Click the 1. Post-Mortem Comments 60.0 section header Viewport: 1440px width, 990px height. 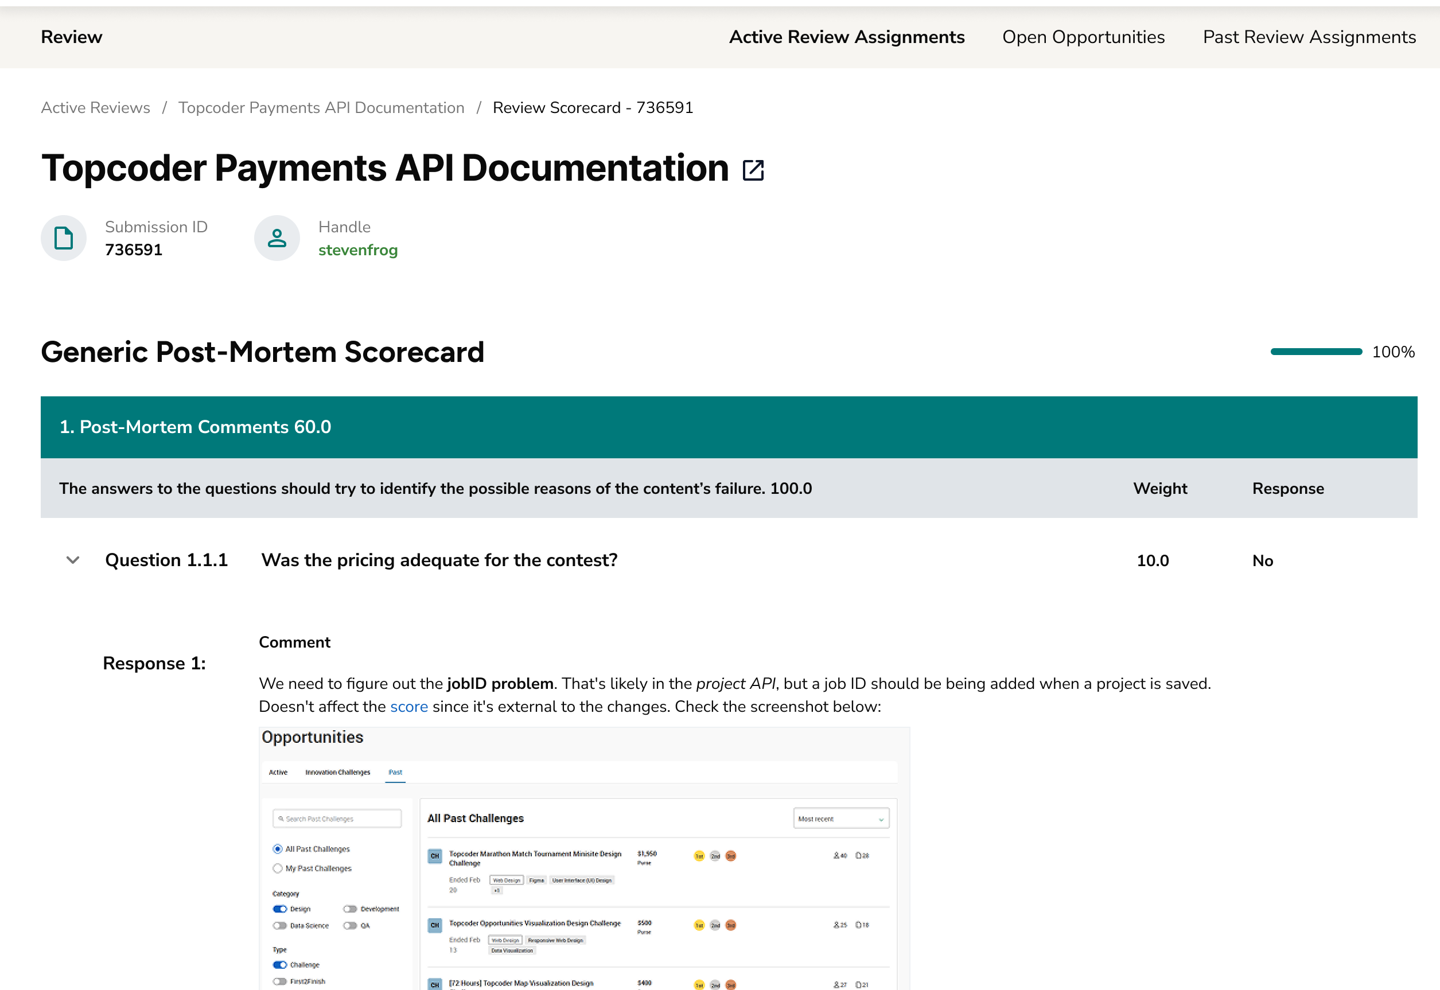729,427
